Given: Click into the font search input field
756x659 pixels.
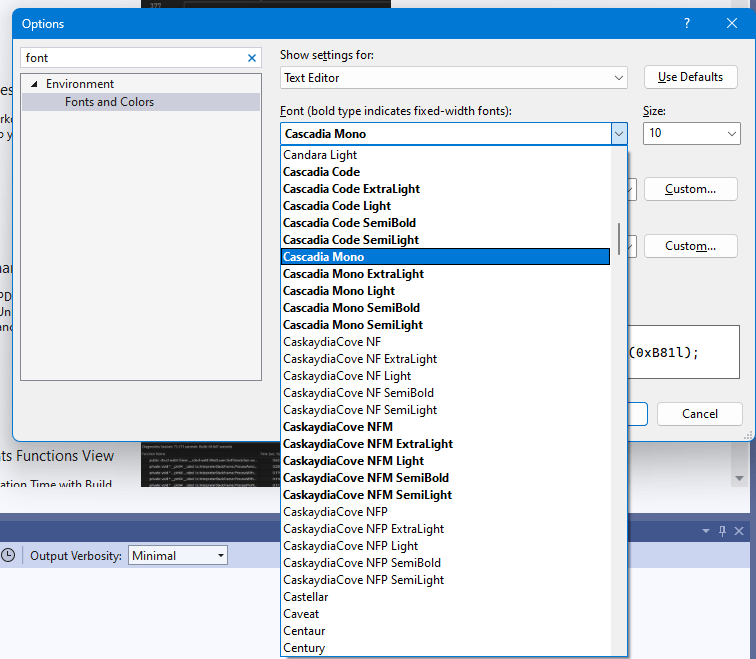Looking at the screenshot, I should tap(135, 58).
